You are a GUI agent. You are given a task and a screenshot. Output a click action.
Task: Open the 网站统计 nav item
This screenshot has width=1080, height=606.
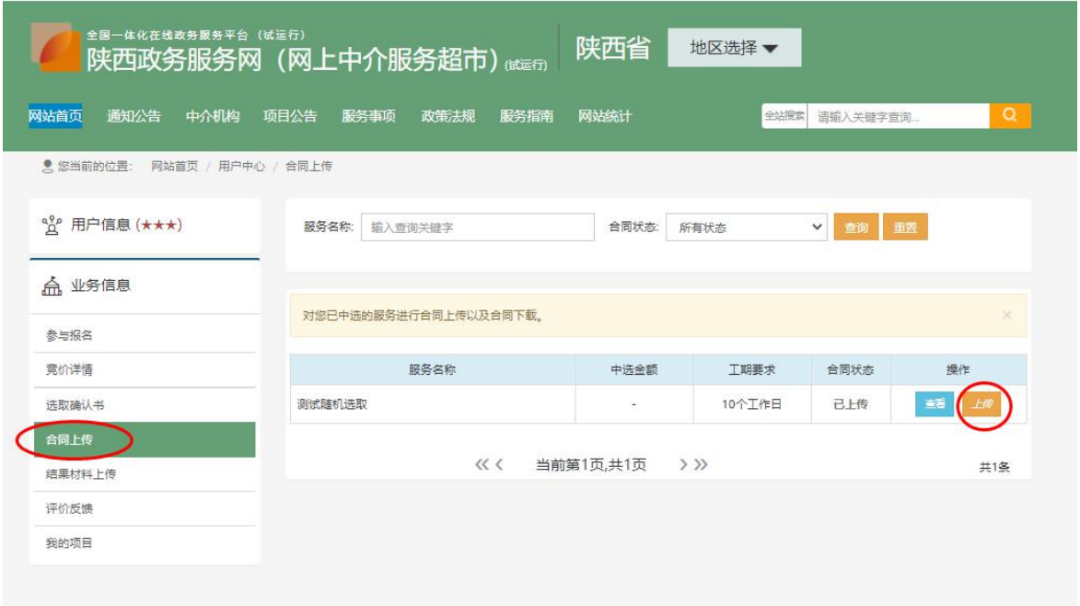click(x=605, y=116)
